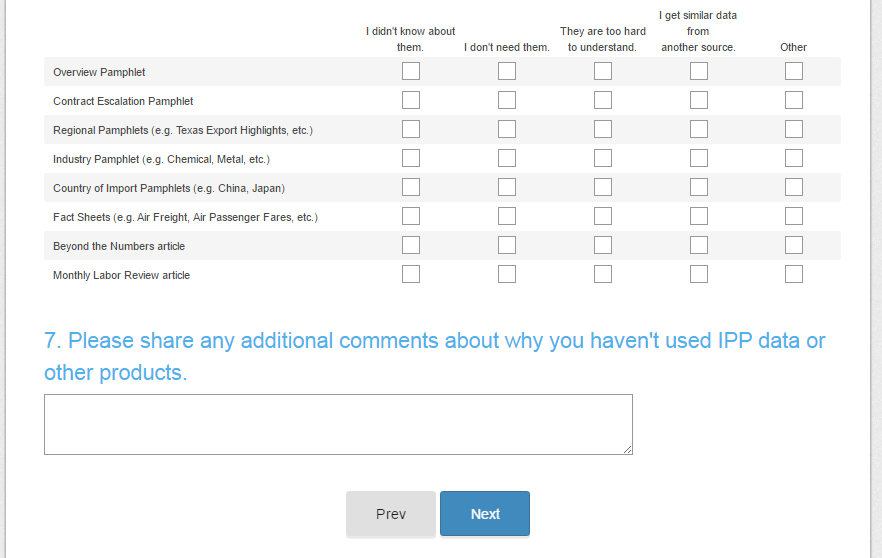Mark "similar data from another source" for Monthly Labor Review
This screenshot has height=558, width=882.
point(699,274)
